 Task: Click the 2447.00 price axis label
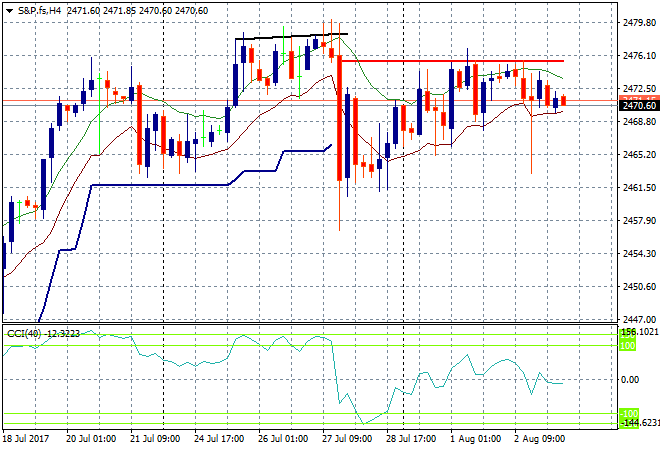pos(639,320)
